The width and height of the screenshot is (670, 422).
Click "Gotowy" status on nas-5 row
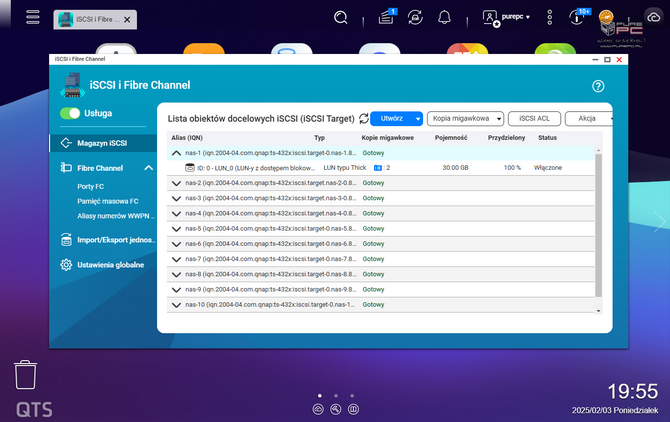[373, 229]
